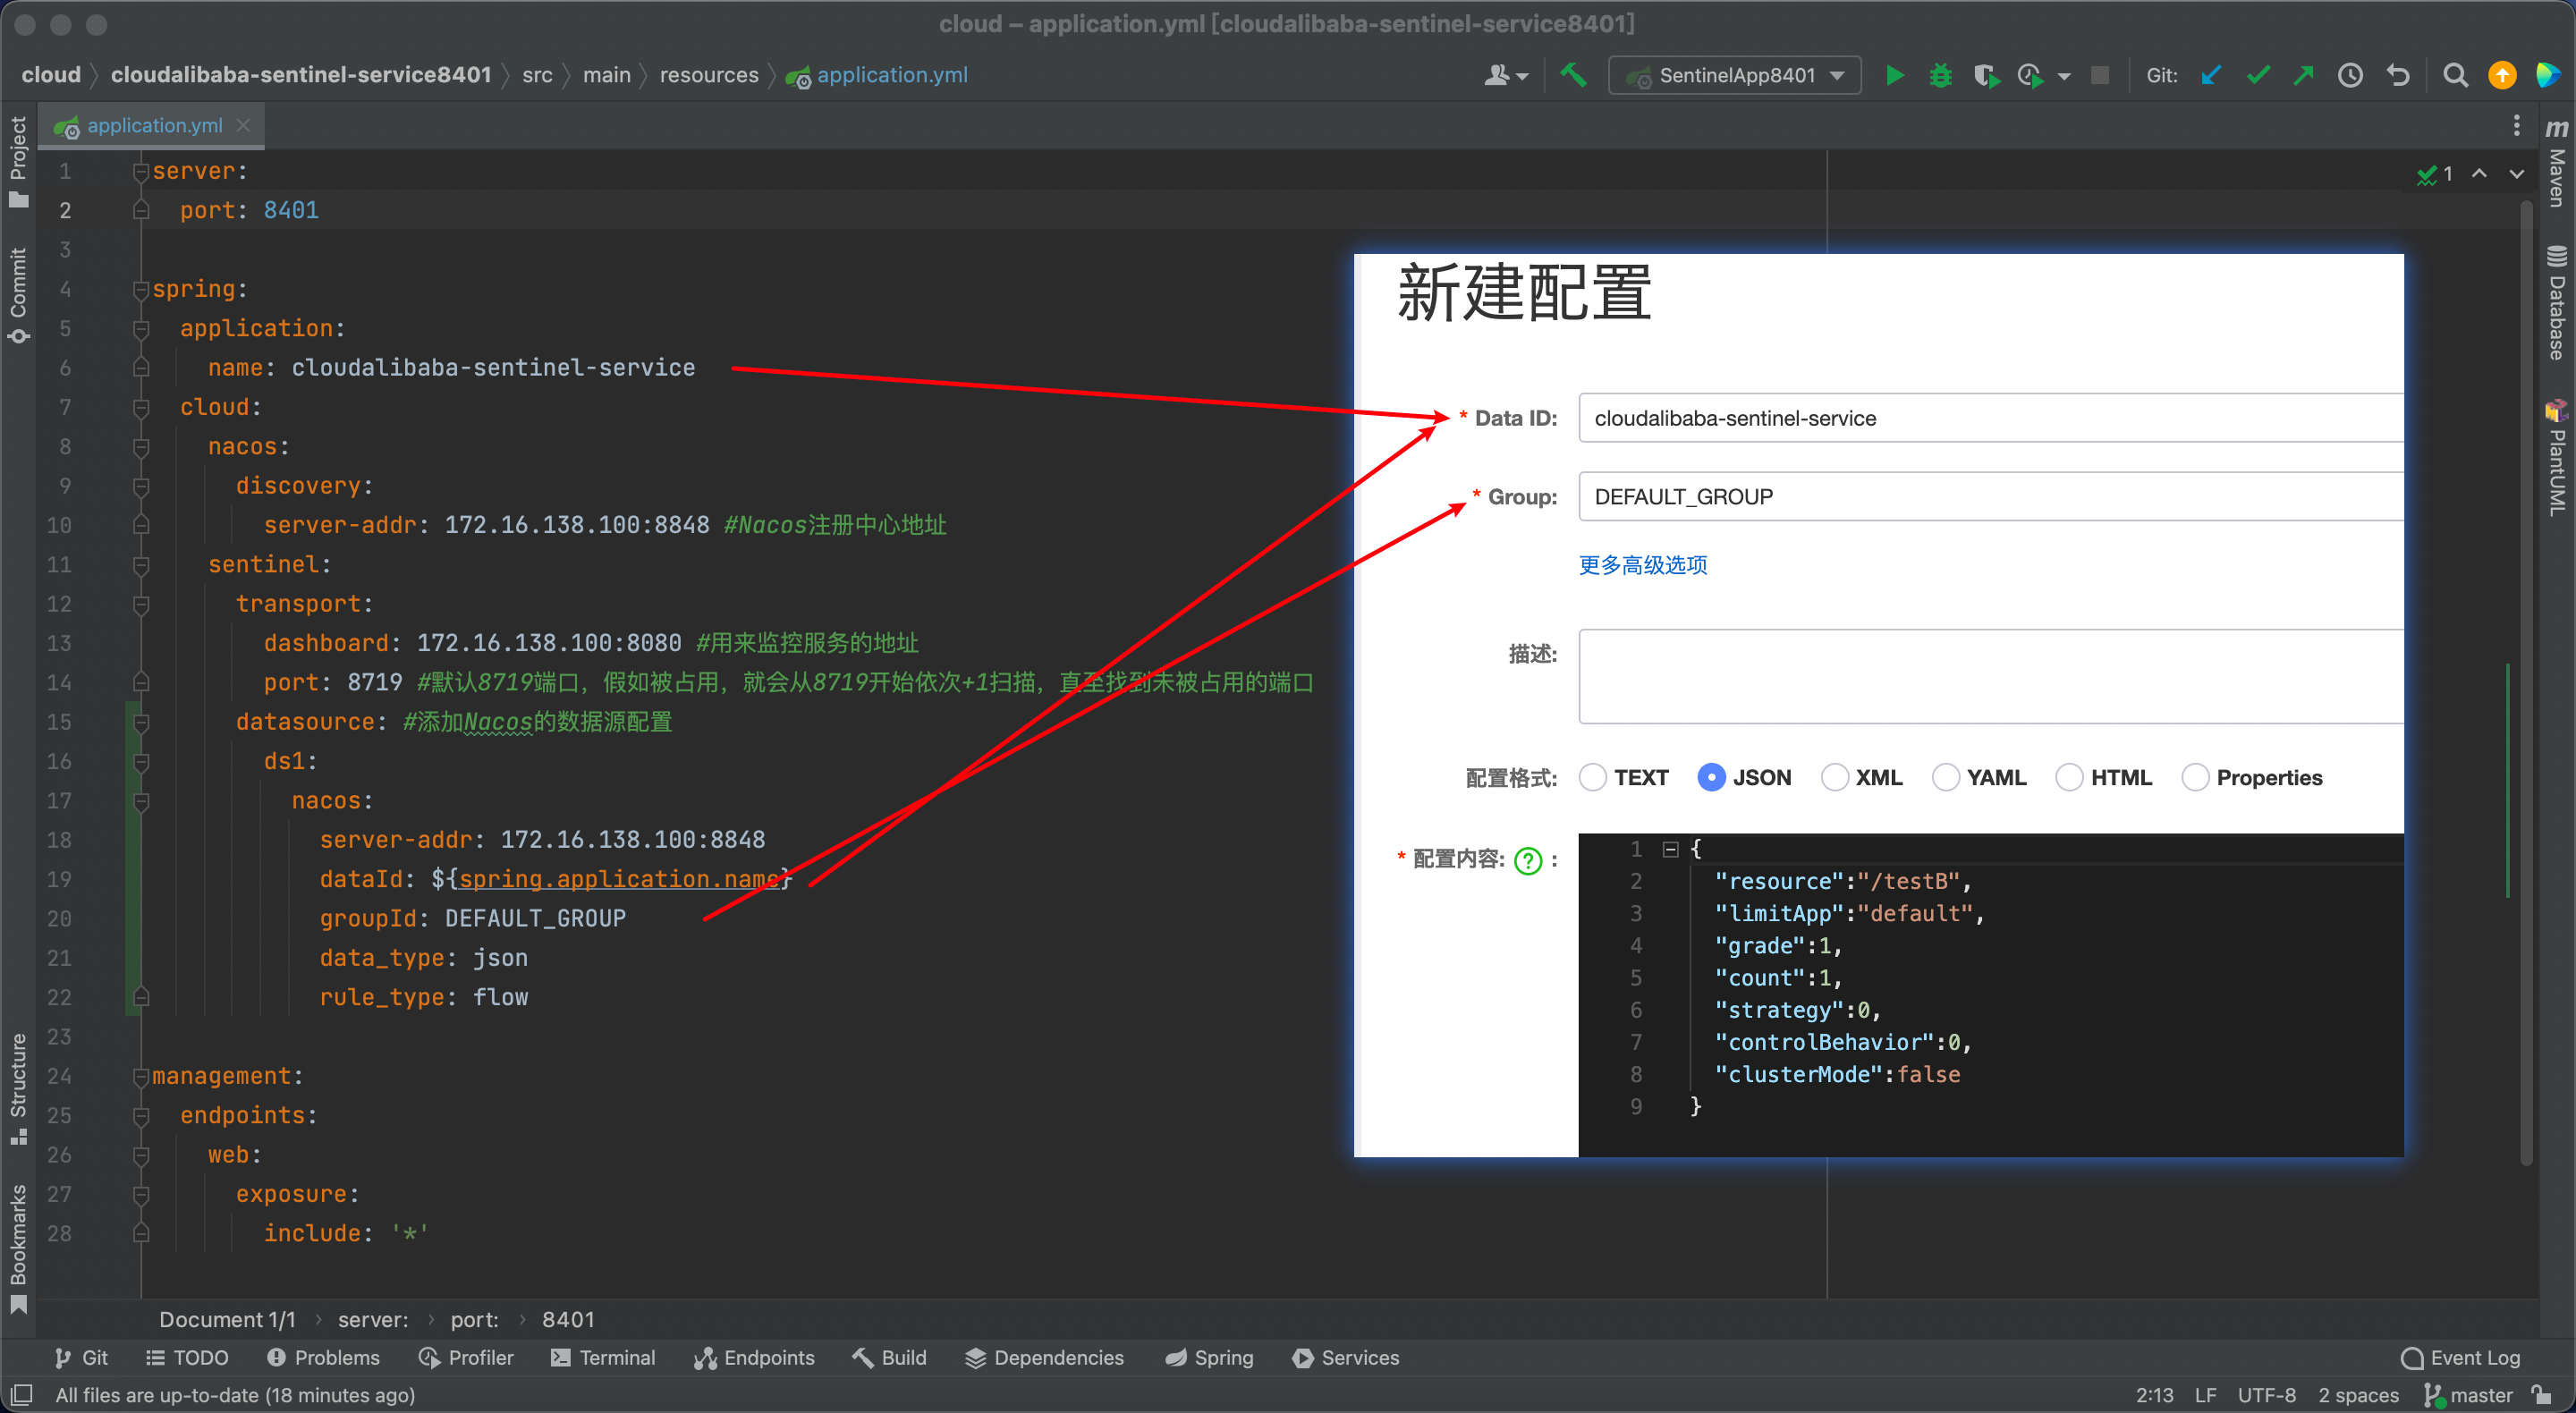2576x1413 pixels.
Task: Open the Terminal tab in bottom bar
Action: 603,1357
